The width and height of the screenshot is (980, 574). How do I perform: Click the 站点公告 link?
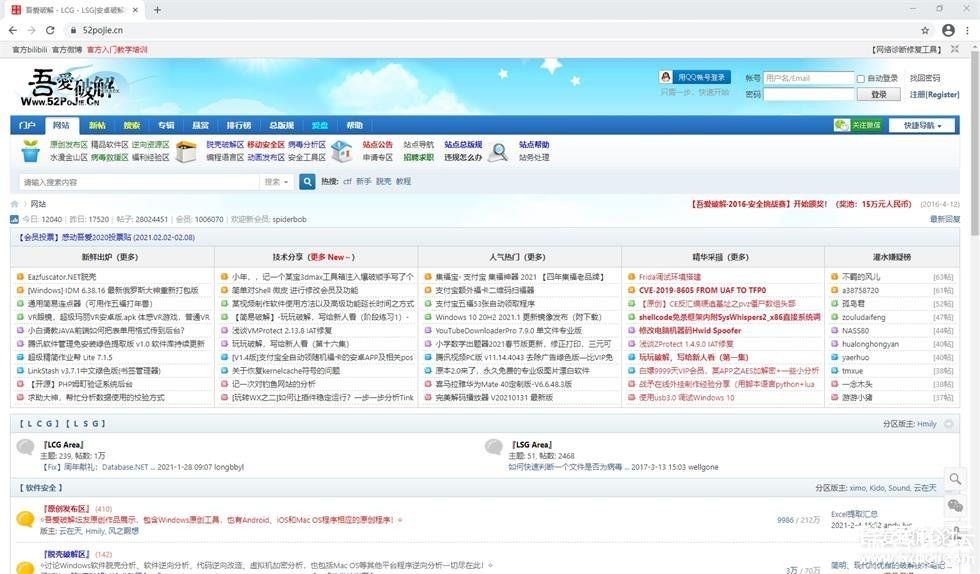(x=378, y=144)
